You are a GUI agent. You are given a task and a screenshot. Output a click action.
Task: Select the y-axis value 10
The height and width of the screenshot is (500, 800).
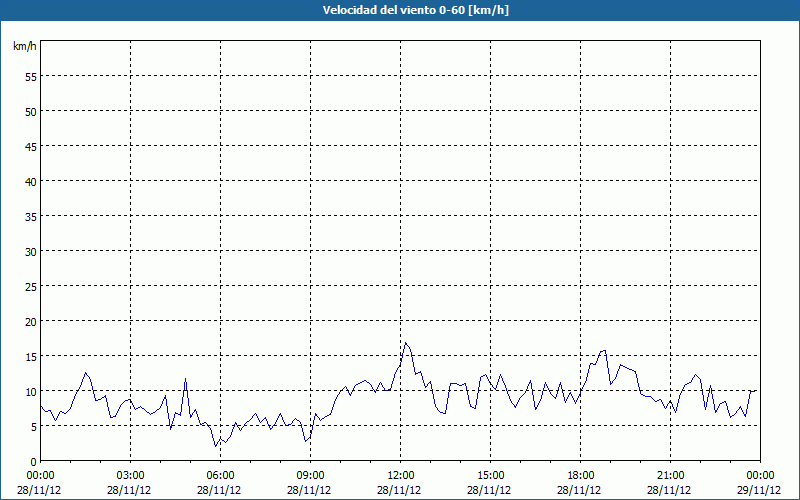point(31,391)
